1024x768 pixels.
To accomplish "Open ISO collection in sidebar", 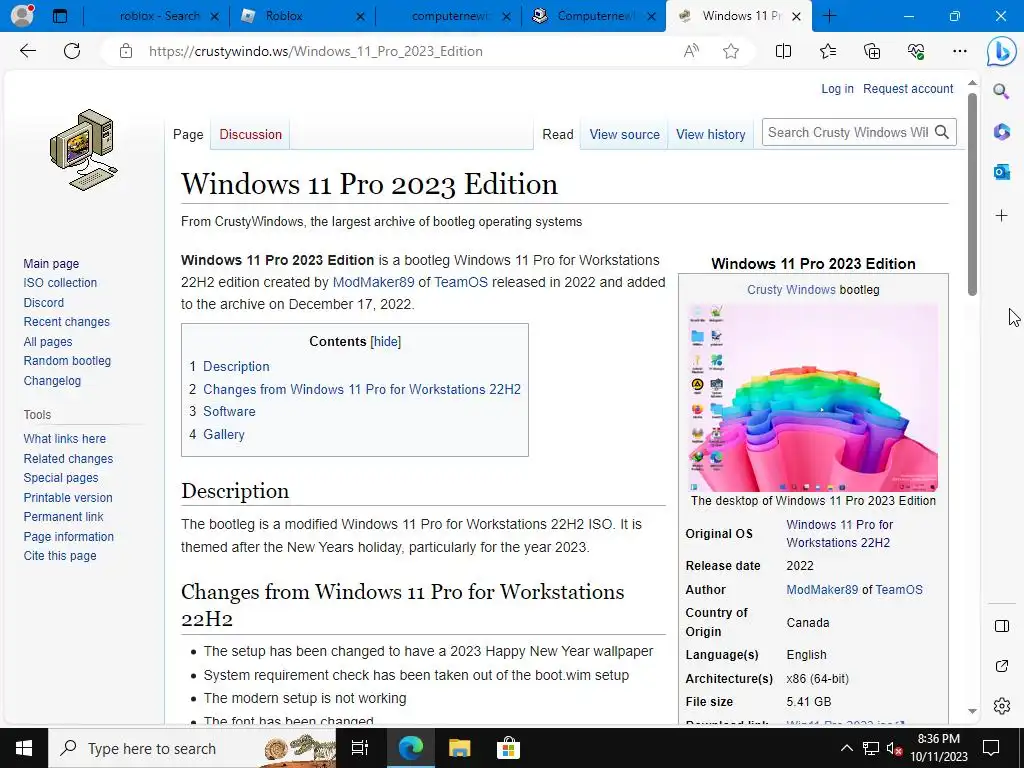I will [60, 283].
